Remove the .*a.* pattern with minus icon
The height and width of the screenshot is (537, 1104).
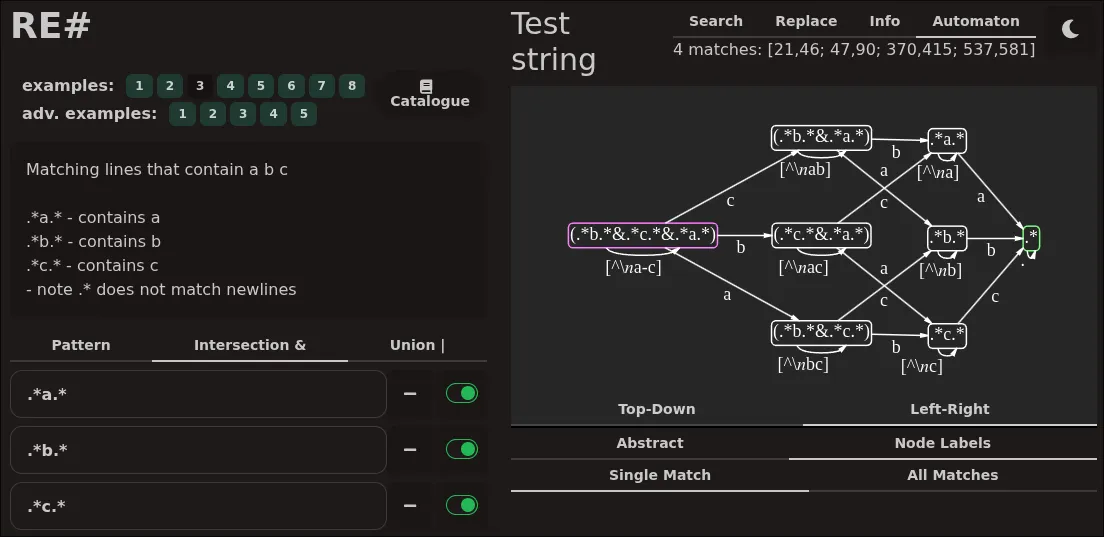pos(410,394)
